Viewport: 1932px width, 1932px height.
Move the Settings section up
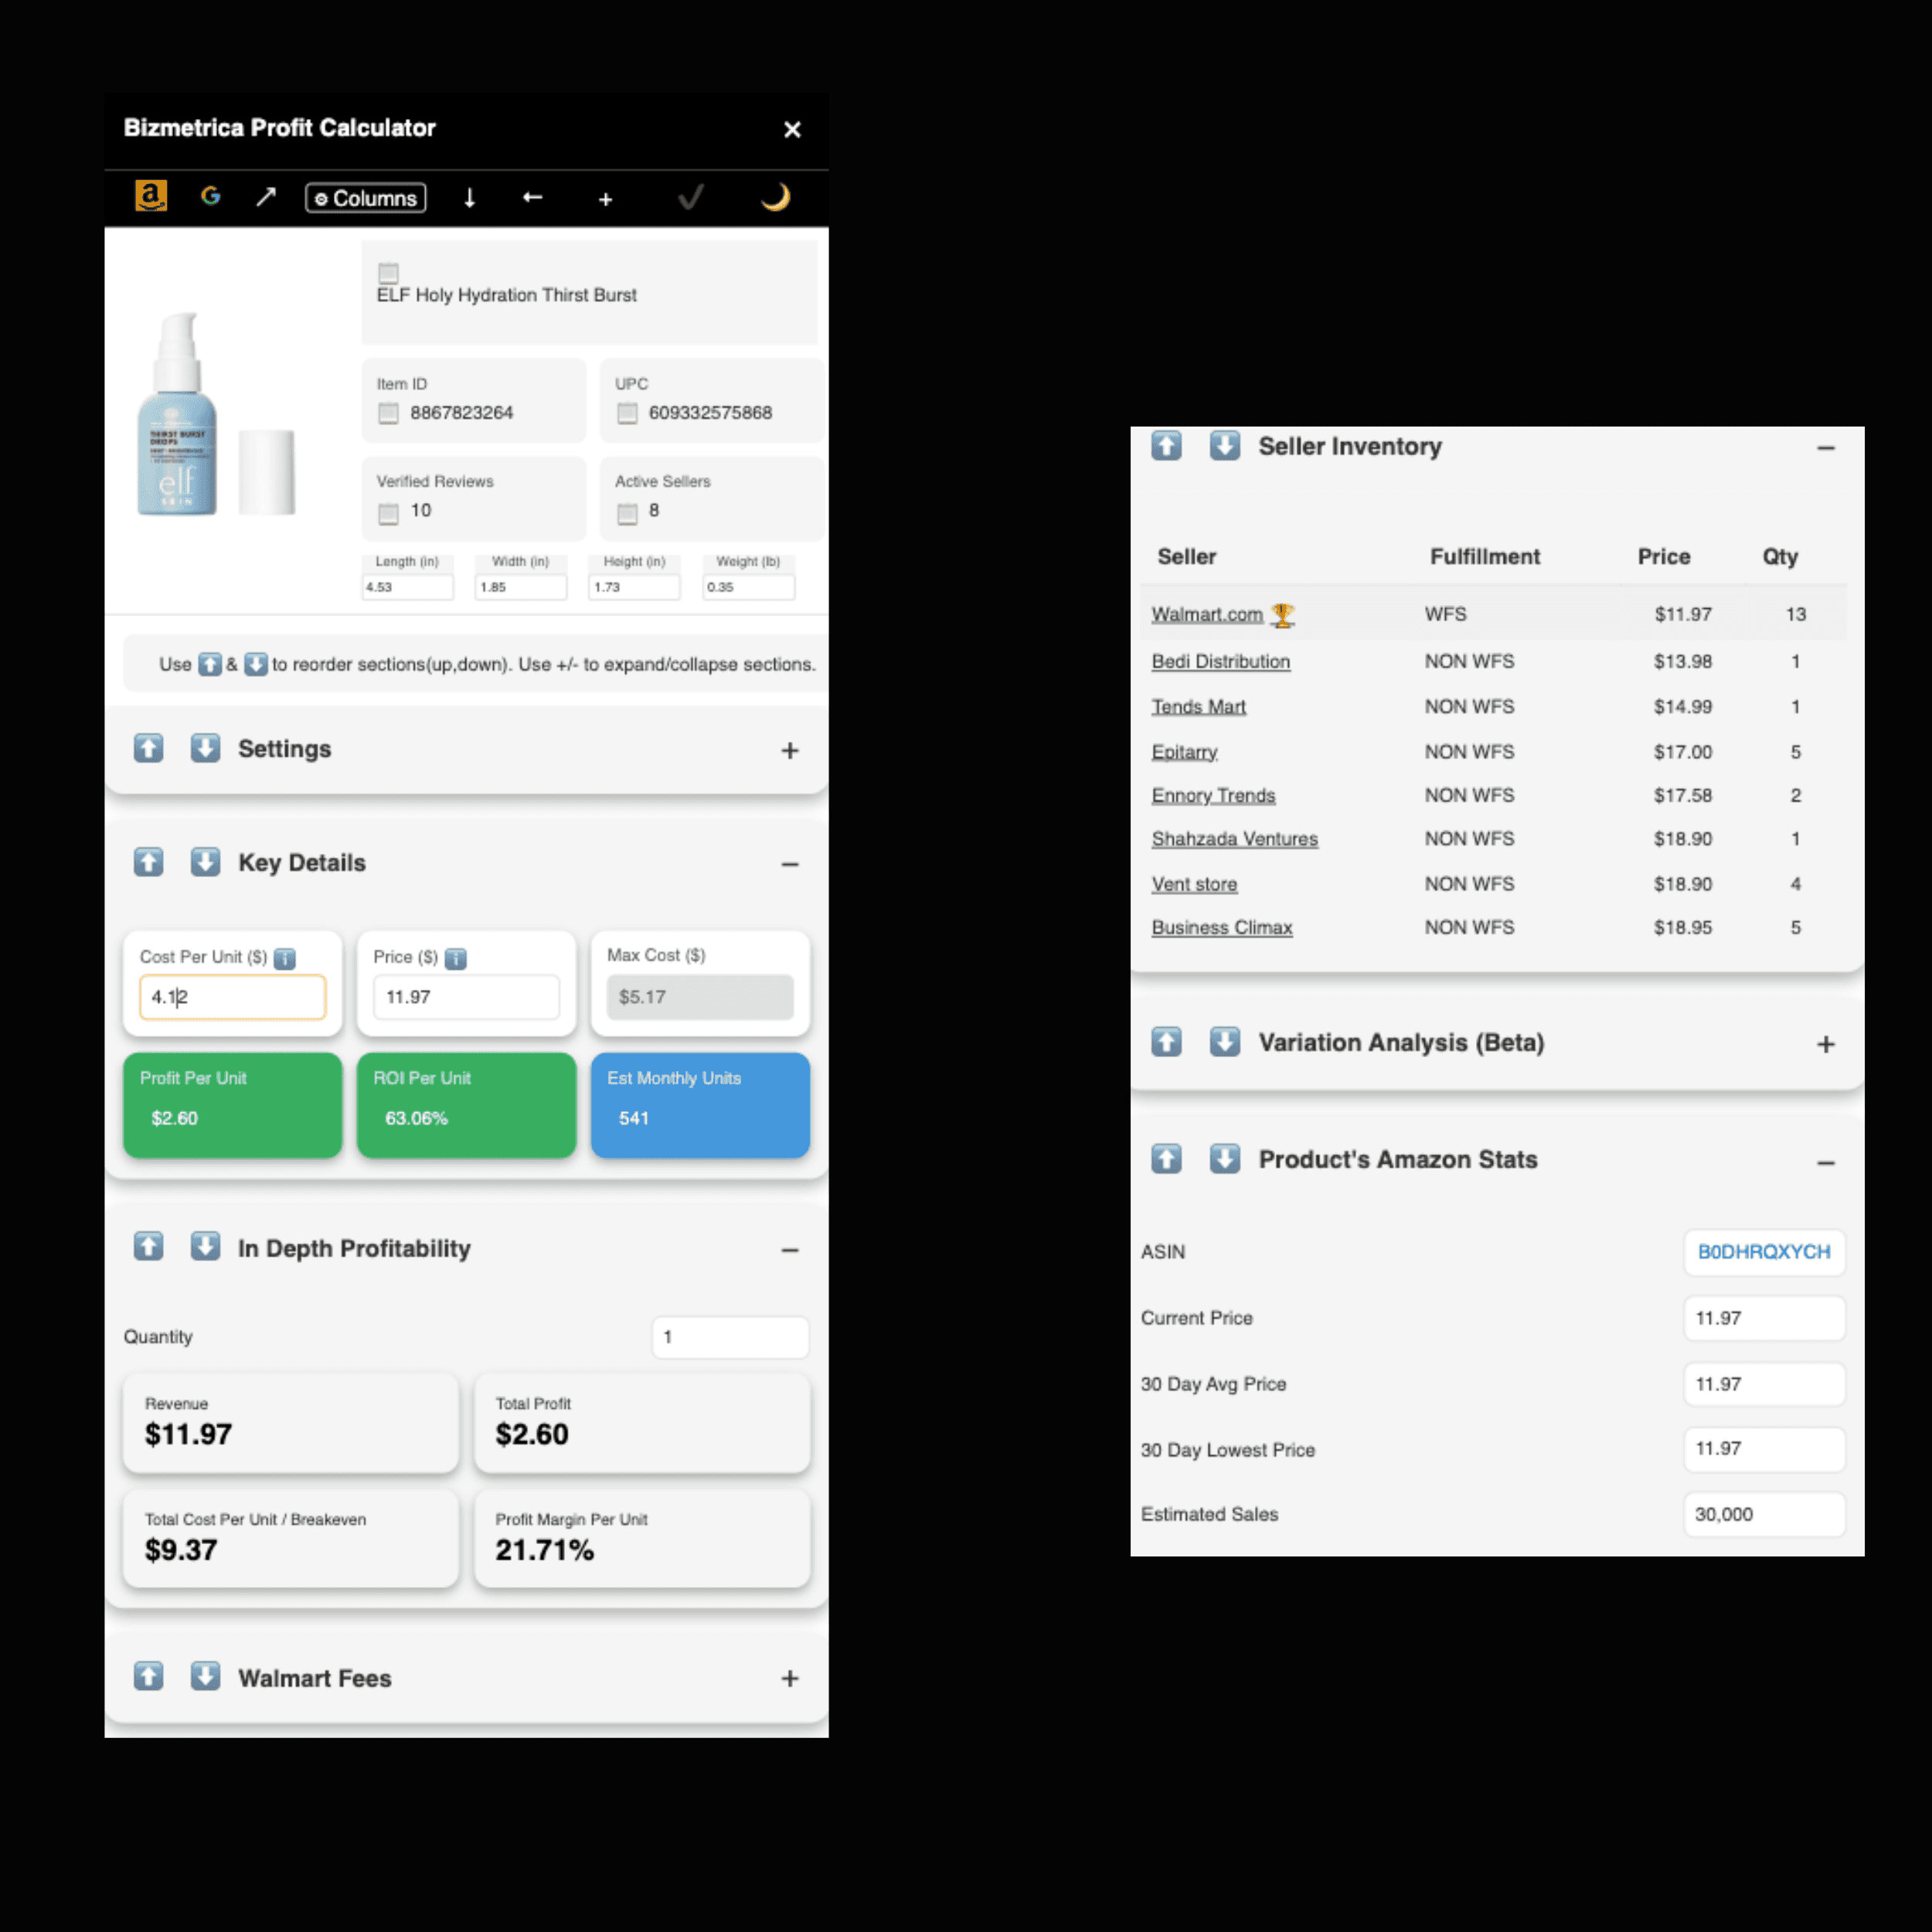(x=148, y=748)
